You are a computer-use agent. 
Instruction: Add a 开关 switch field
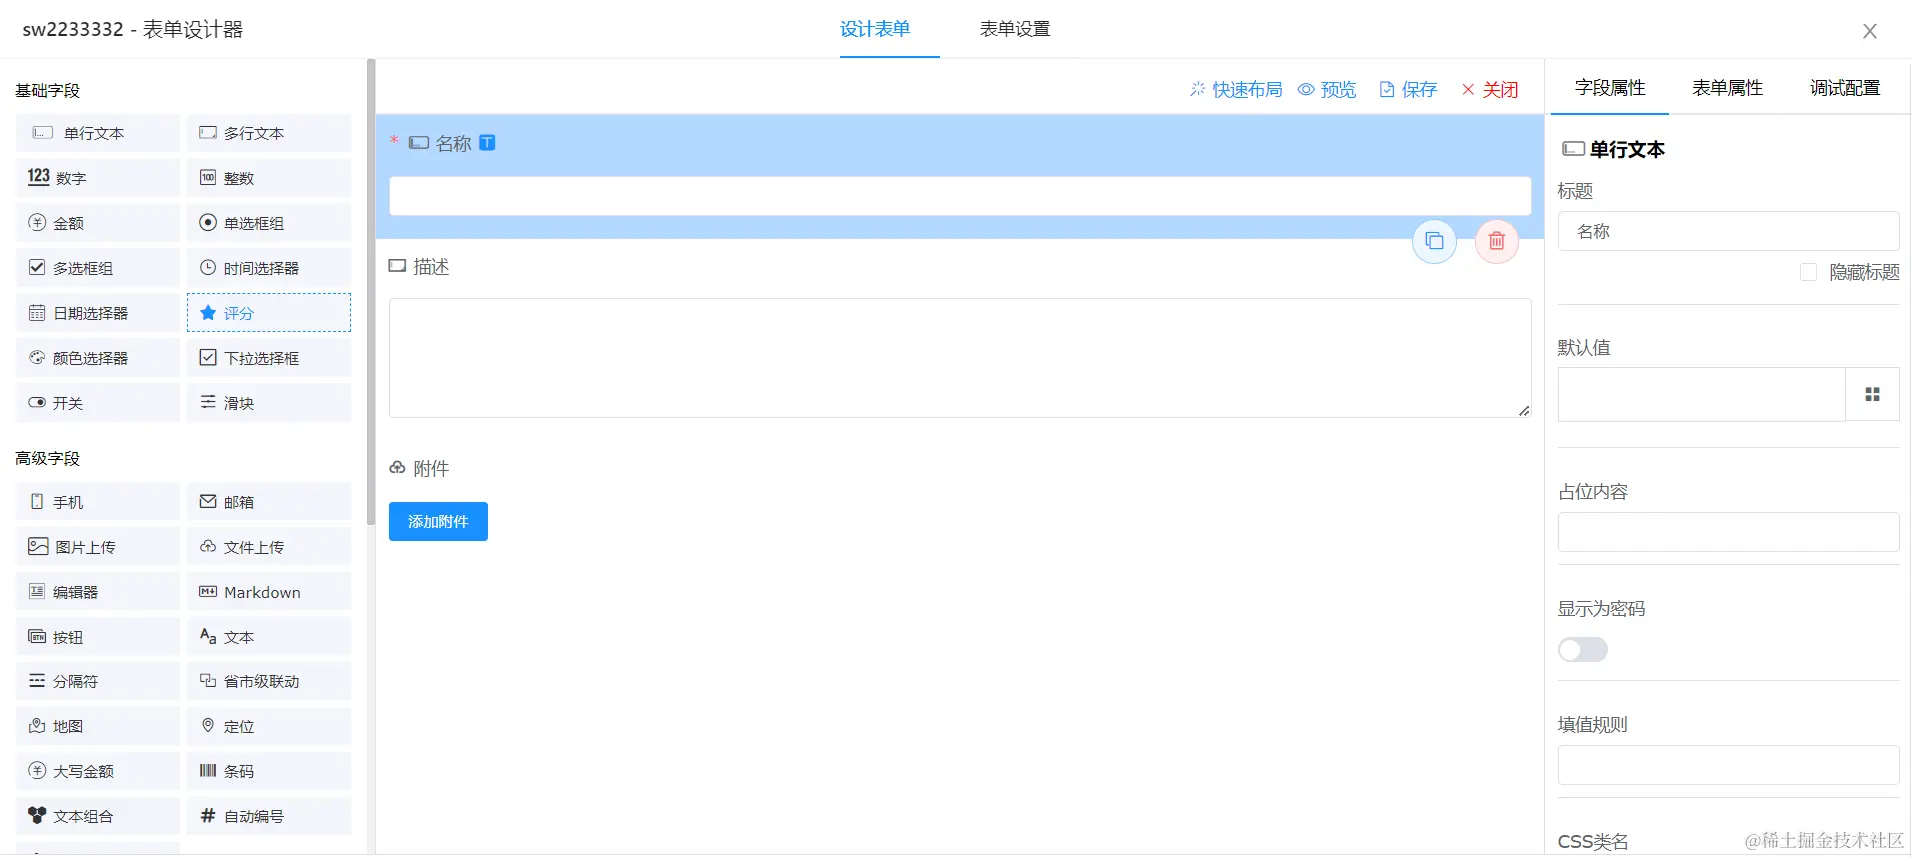tap(98, 403)
